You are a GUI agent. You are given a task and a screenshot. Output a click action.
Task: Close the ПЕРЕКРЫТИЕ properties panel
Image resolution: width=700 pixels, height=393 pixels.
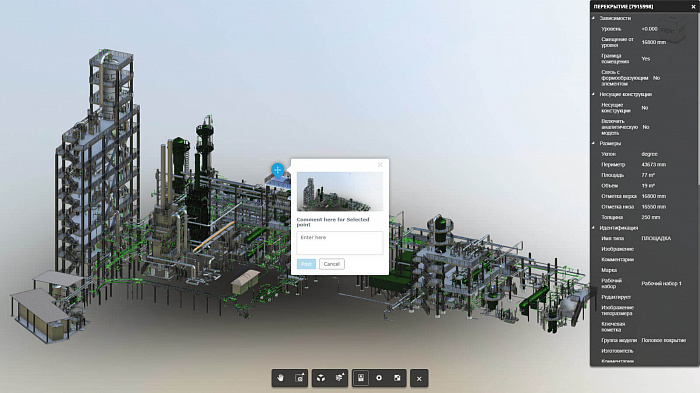click(693, 6)
